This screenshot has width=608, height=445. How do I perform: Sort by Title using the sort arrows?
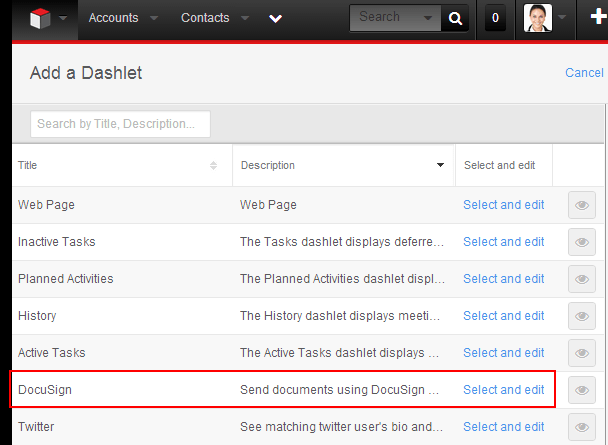pos(213,166)
